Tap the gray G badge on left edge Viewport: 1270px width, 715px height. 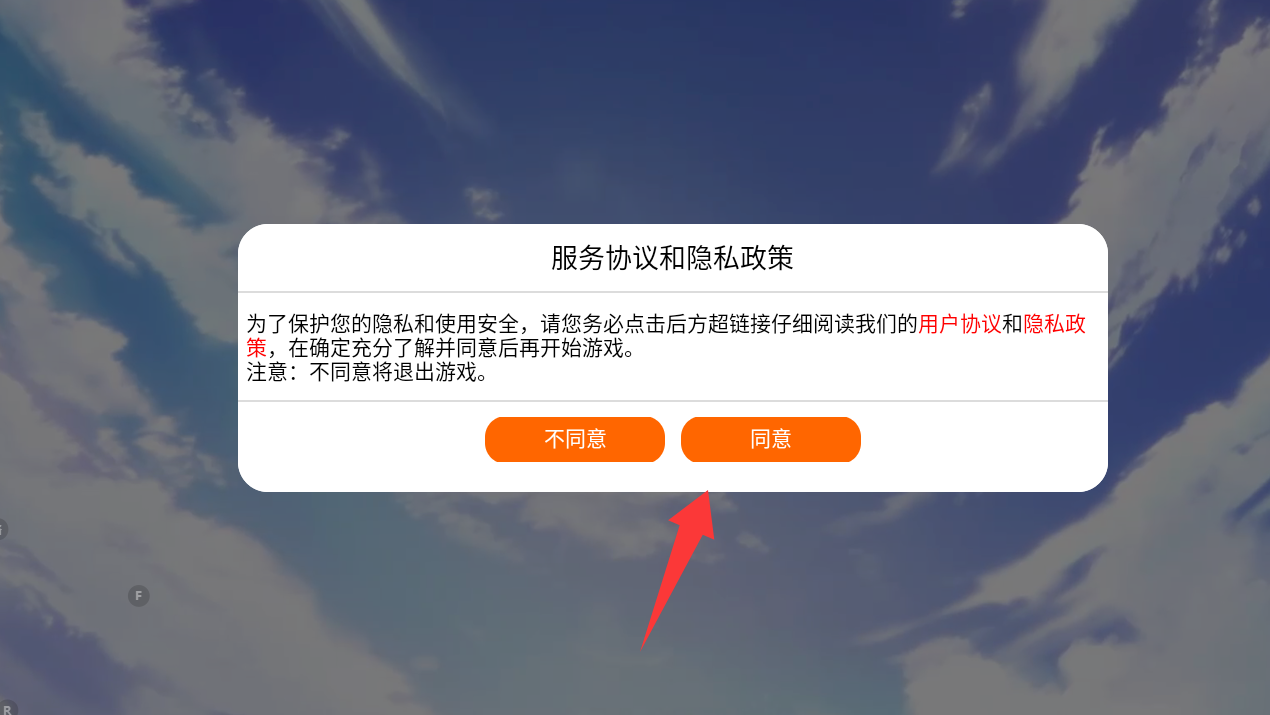pyautogui.click(x=3, y=529)
